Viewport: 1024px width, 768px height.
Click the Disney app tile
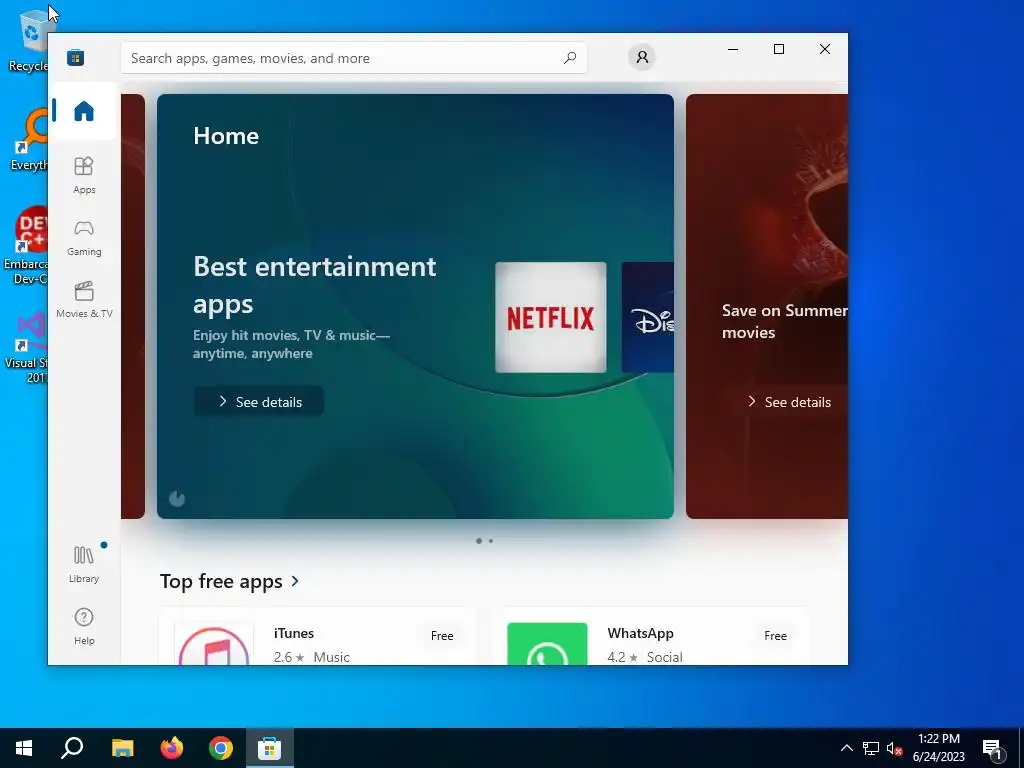647,317
